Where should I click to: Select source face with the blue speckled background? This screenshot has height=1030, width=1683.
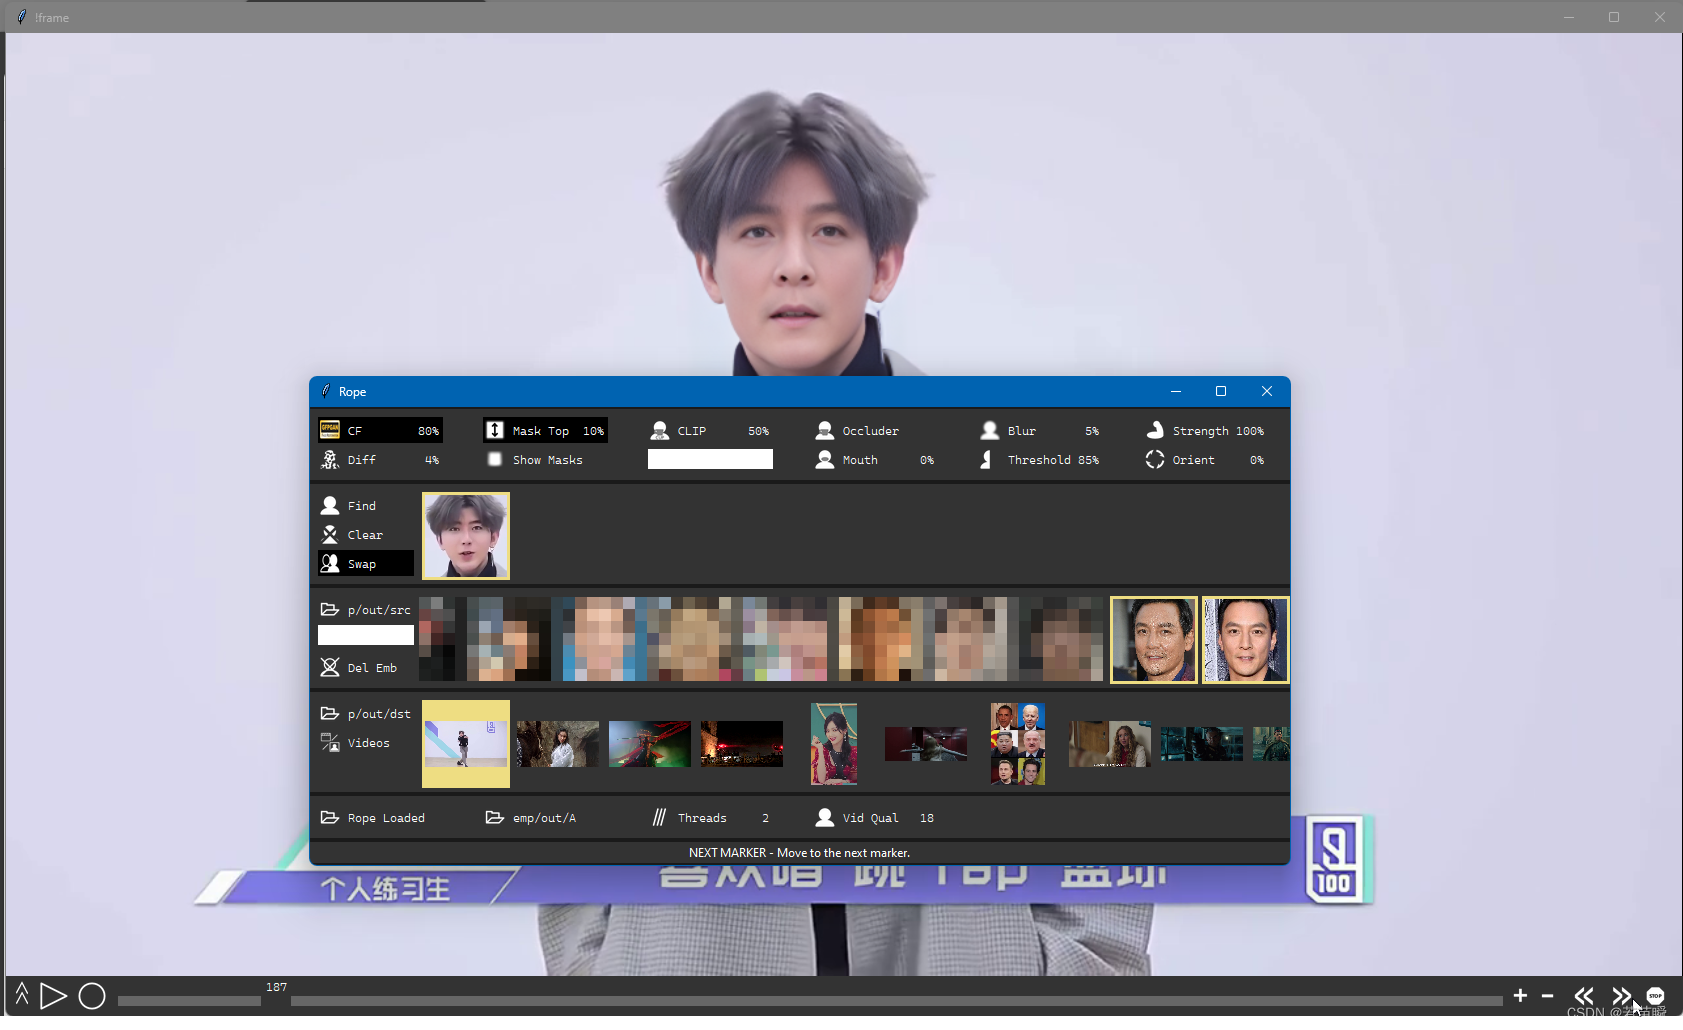[x=1246, y=640]
